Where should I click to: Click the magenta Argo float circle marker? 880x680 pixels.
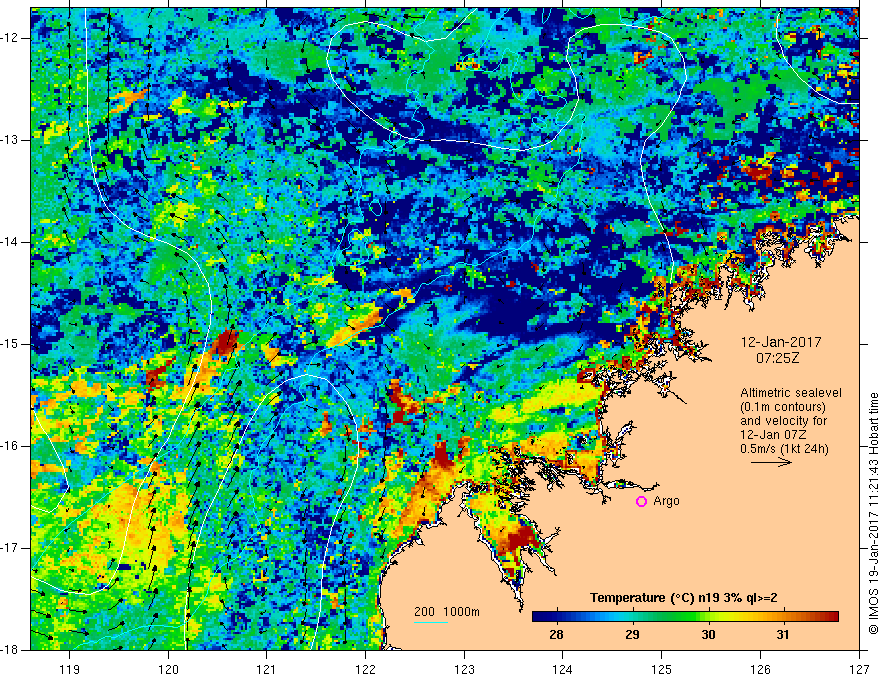(x=641, y=501)
